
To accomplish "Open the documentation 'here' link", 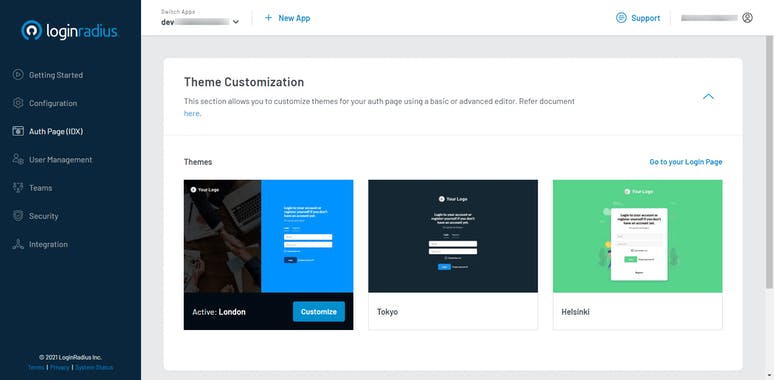I will (192, 114).
